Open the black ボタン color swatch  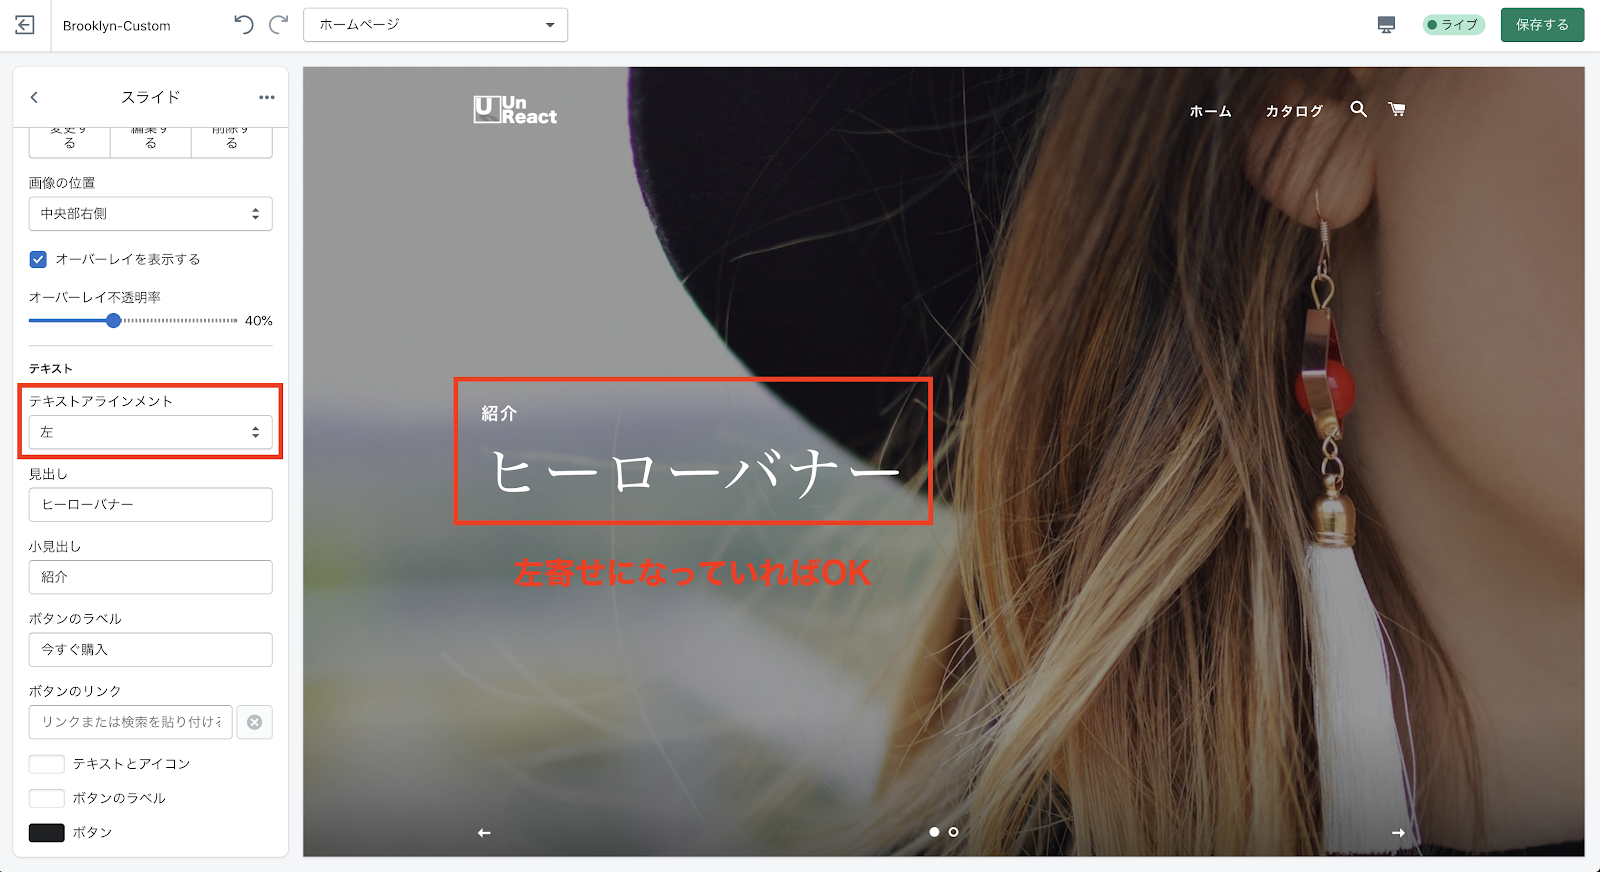[47, 833]
